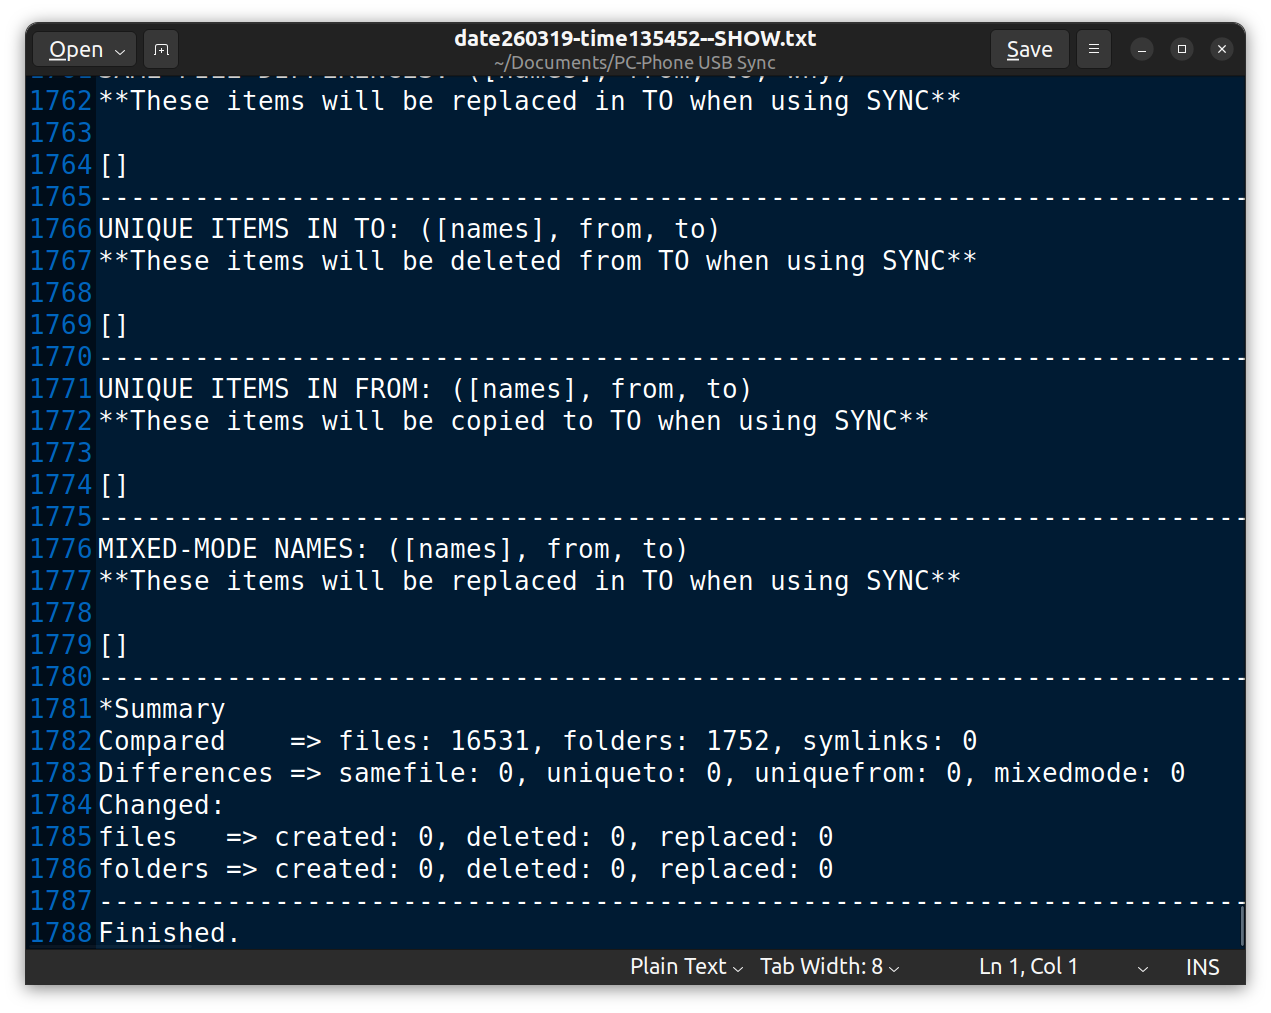Save the document with Save button
The height and width of the screenshot is (1013, 1271).
1029,49
